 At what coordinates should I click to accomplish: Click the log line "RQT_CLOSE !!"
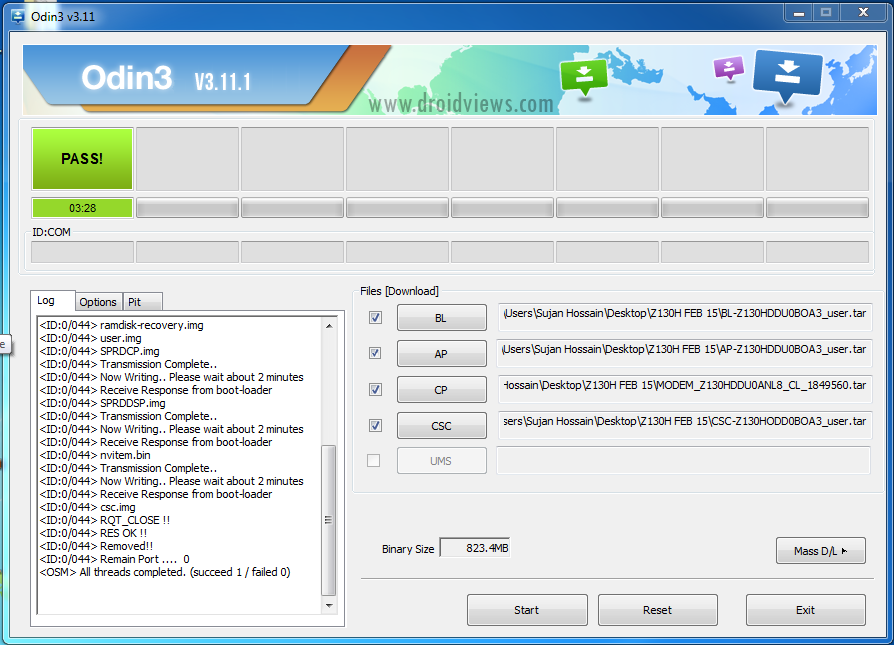(105, 520)
